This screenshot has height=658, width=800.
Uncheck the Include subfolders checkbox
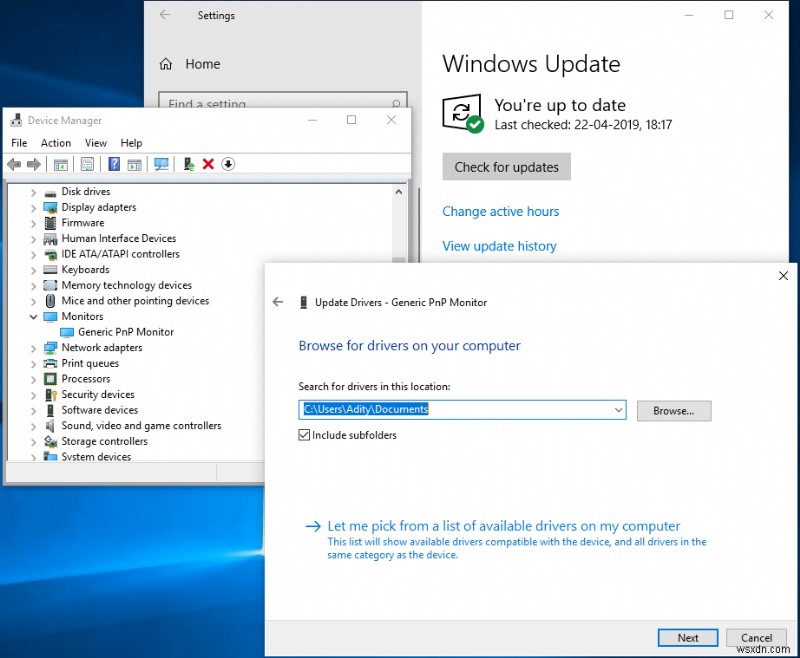[x=305, y=435]
